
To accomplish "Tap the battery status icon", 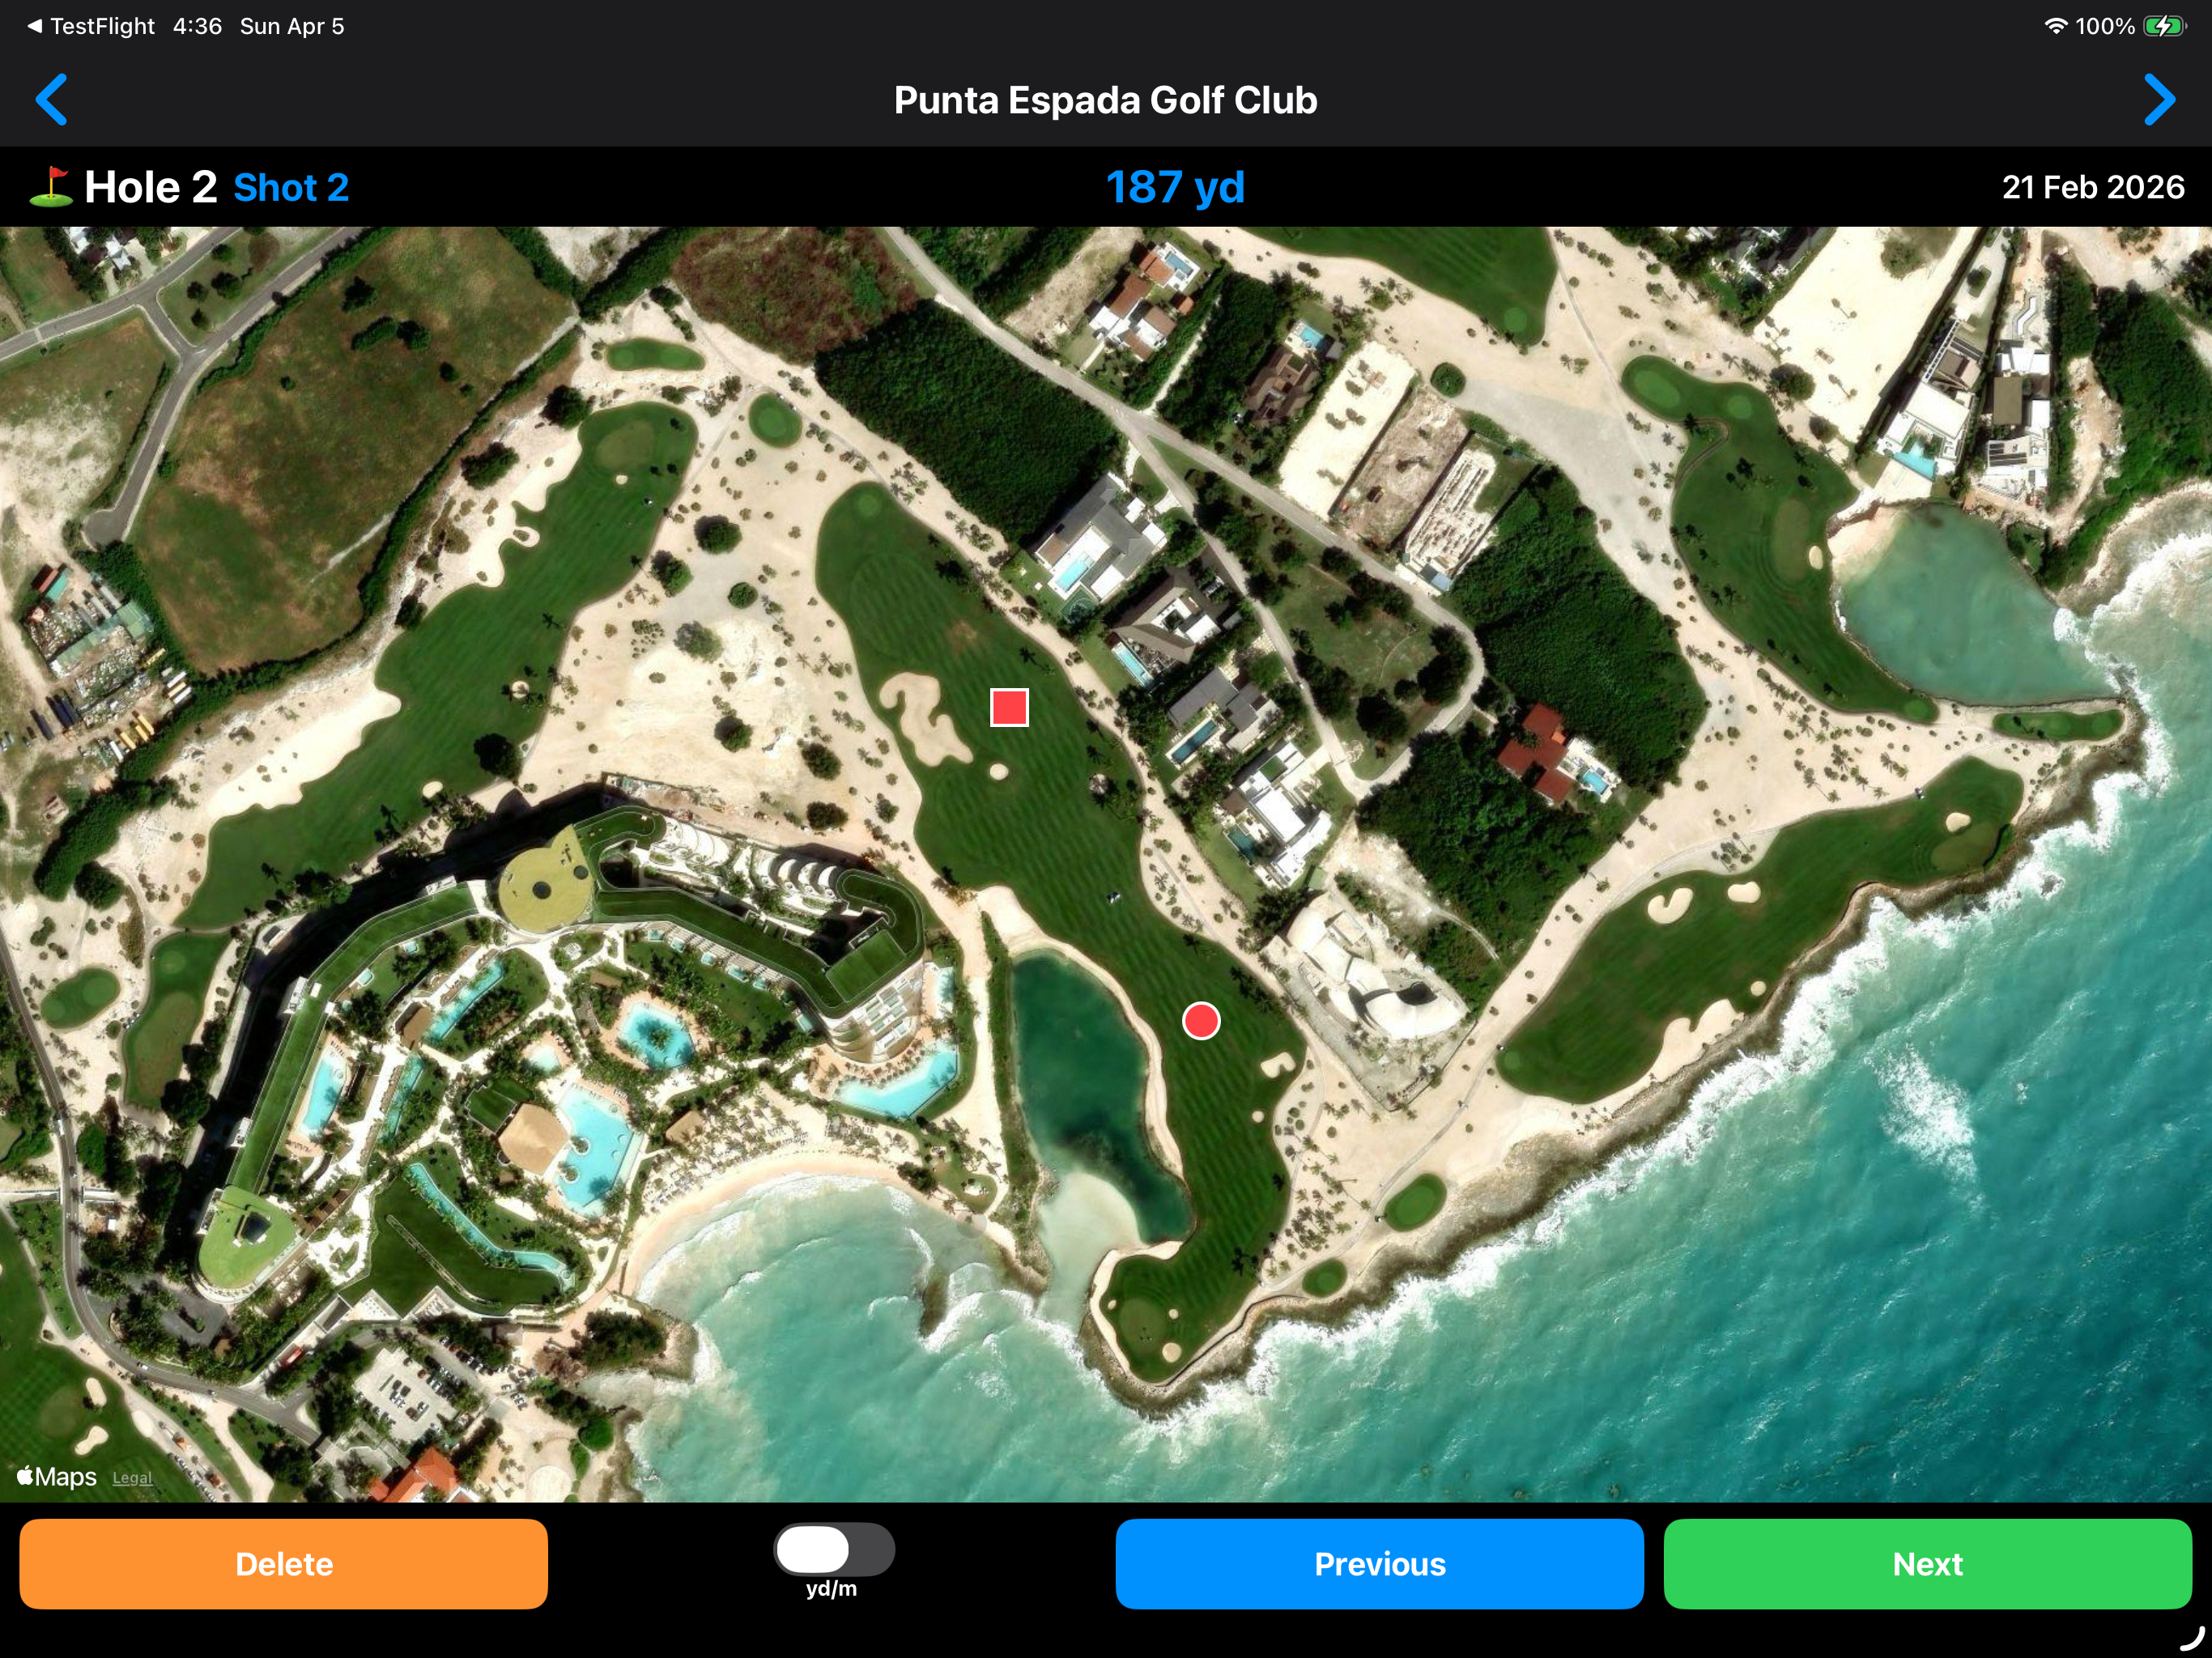I will 2164,26.
